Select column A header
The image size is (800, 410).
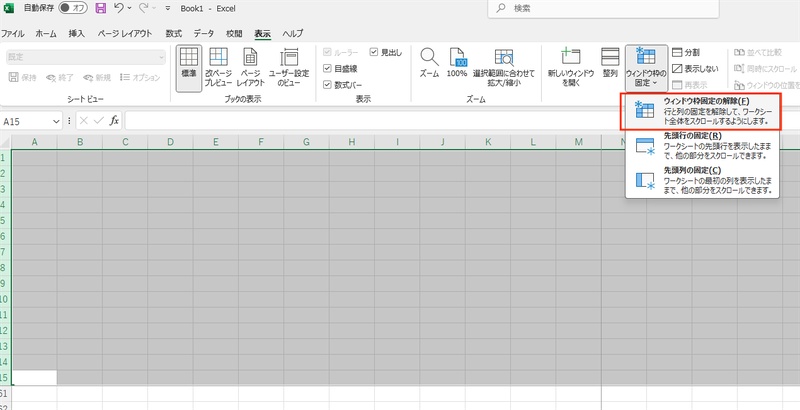pos(34,142)
